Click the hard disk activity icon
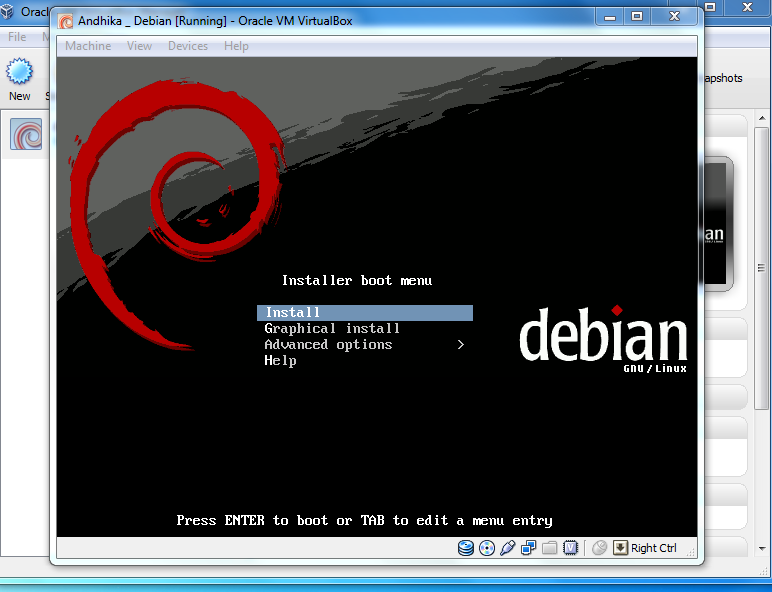The image size is (772, 592). [465, 548]
